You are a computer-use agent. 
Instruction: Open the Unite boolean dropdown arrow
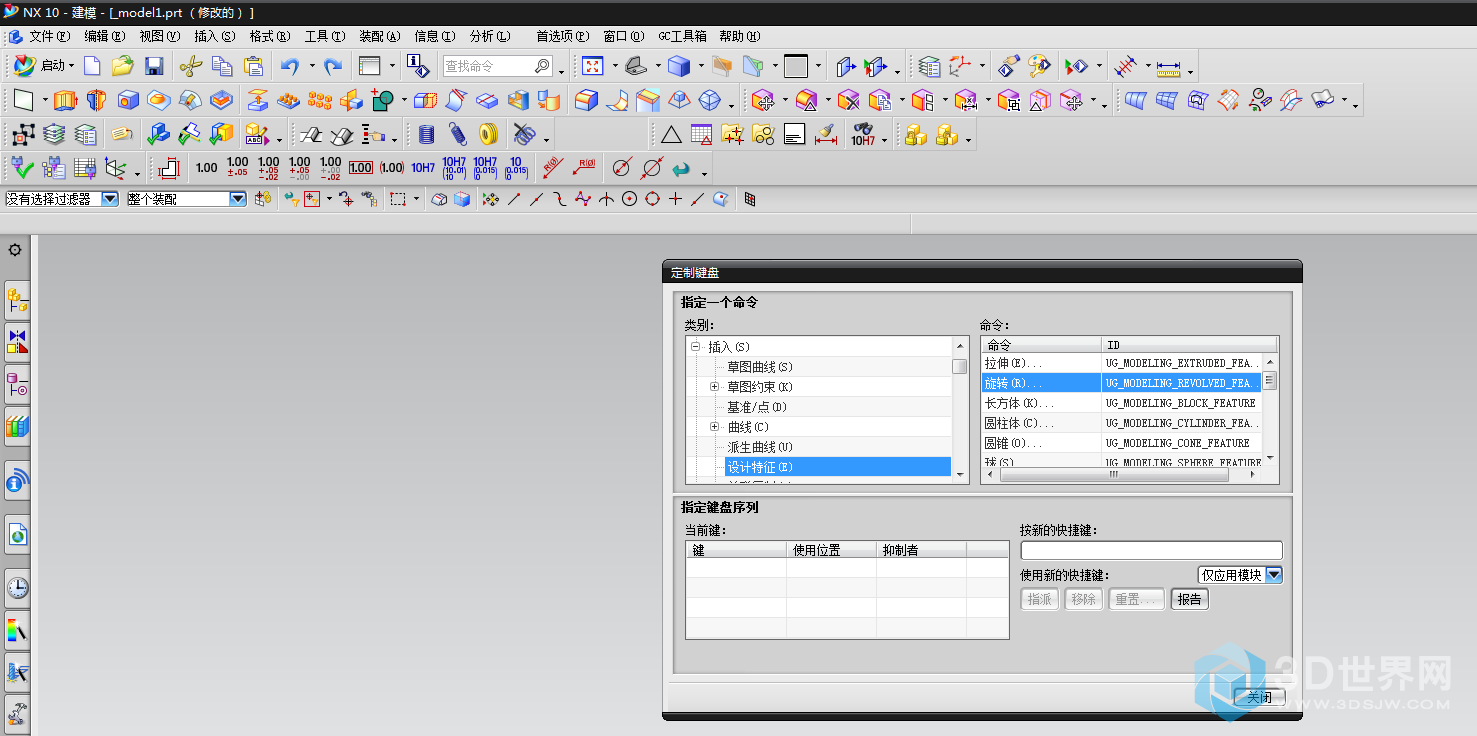[x=404, y=100]
